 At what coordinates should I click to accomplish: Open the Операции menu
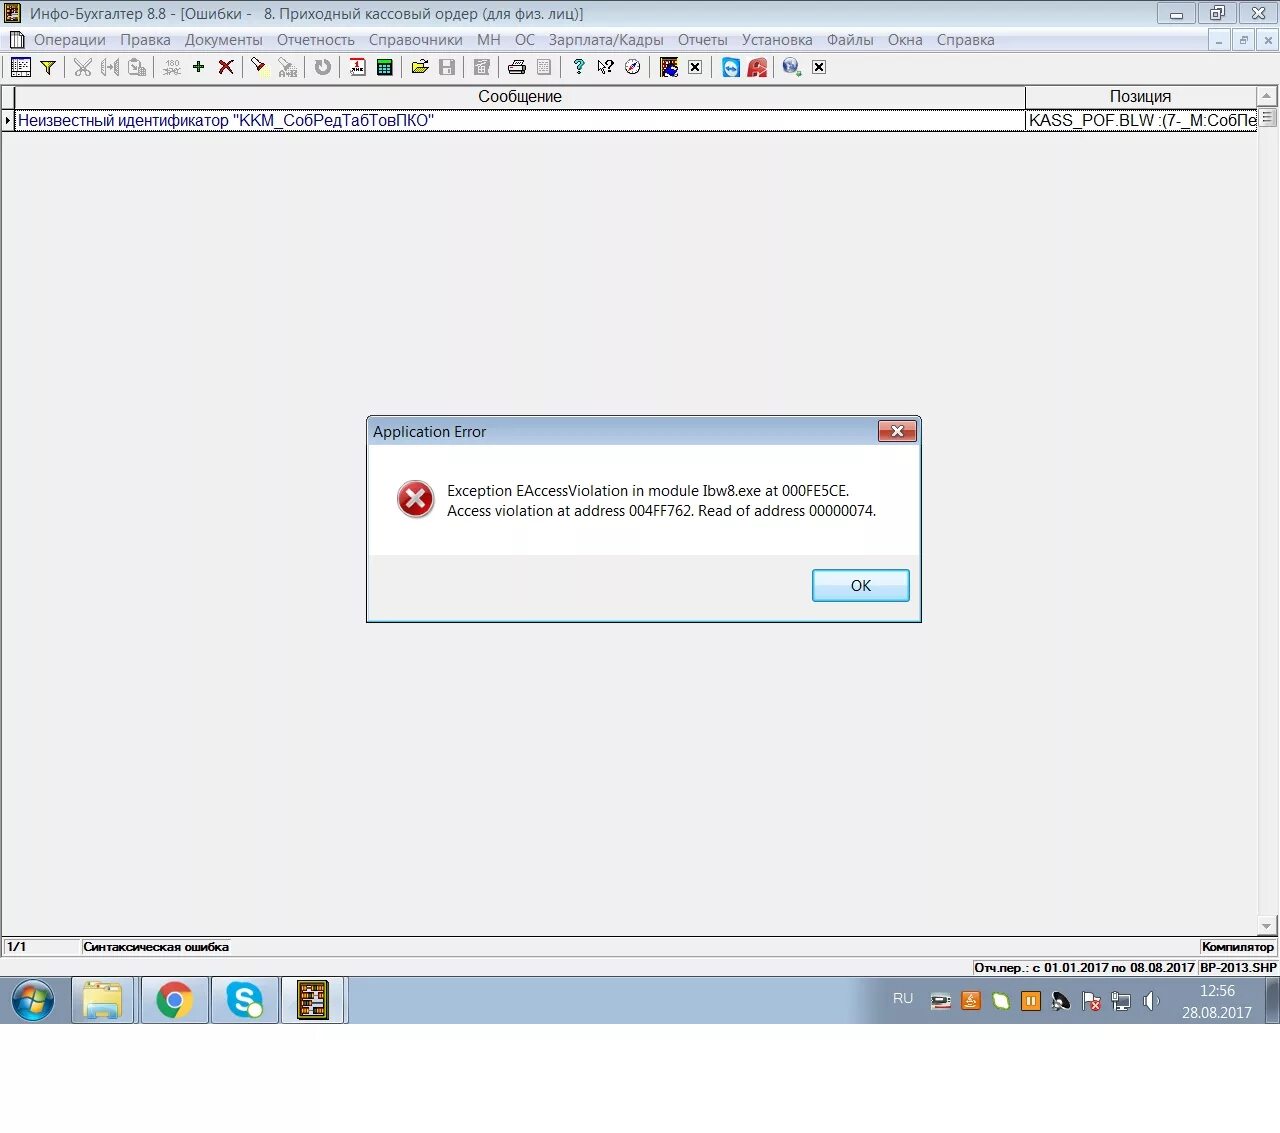click(70, 40)
